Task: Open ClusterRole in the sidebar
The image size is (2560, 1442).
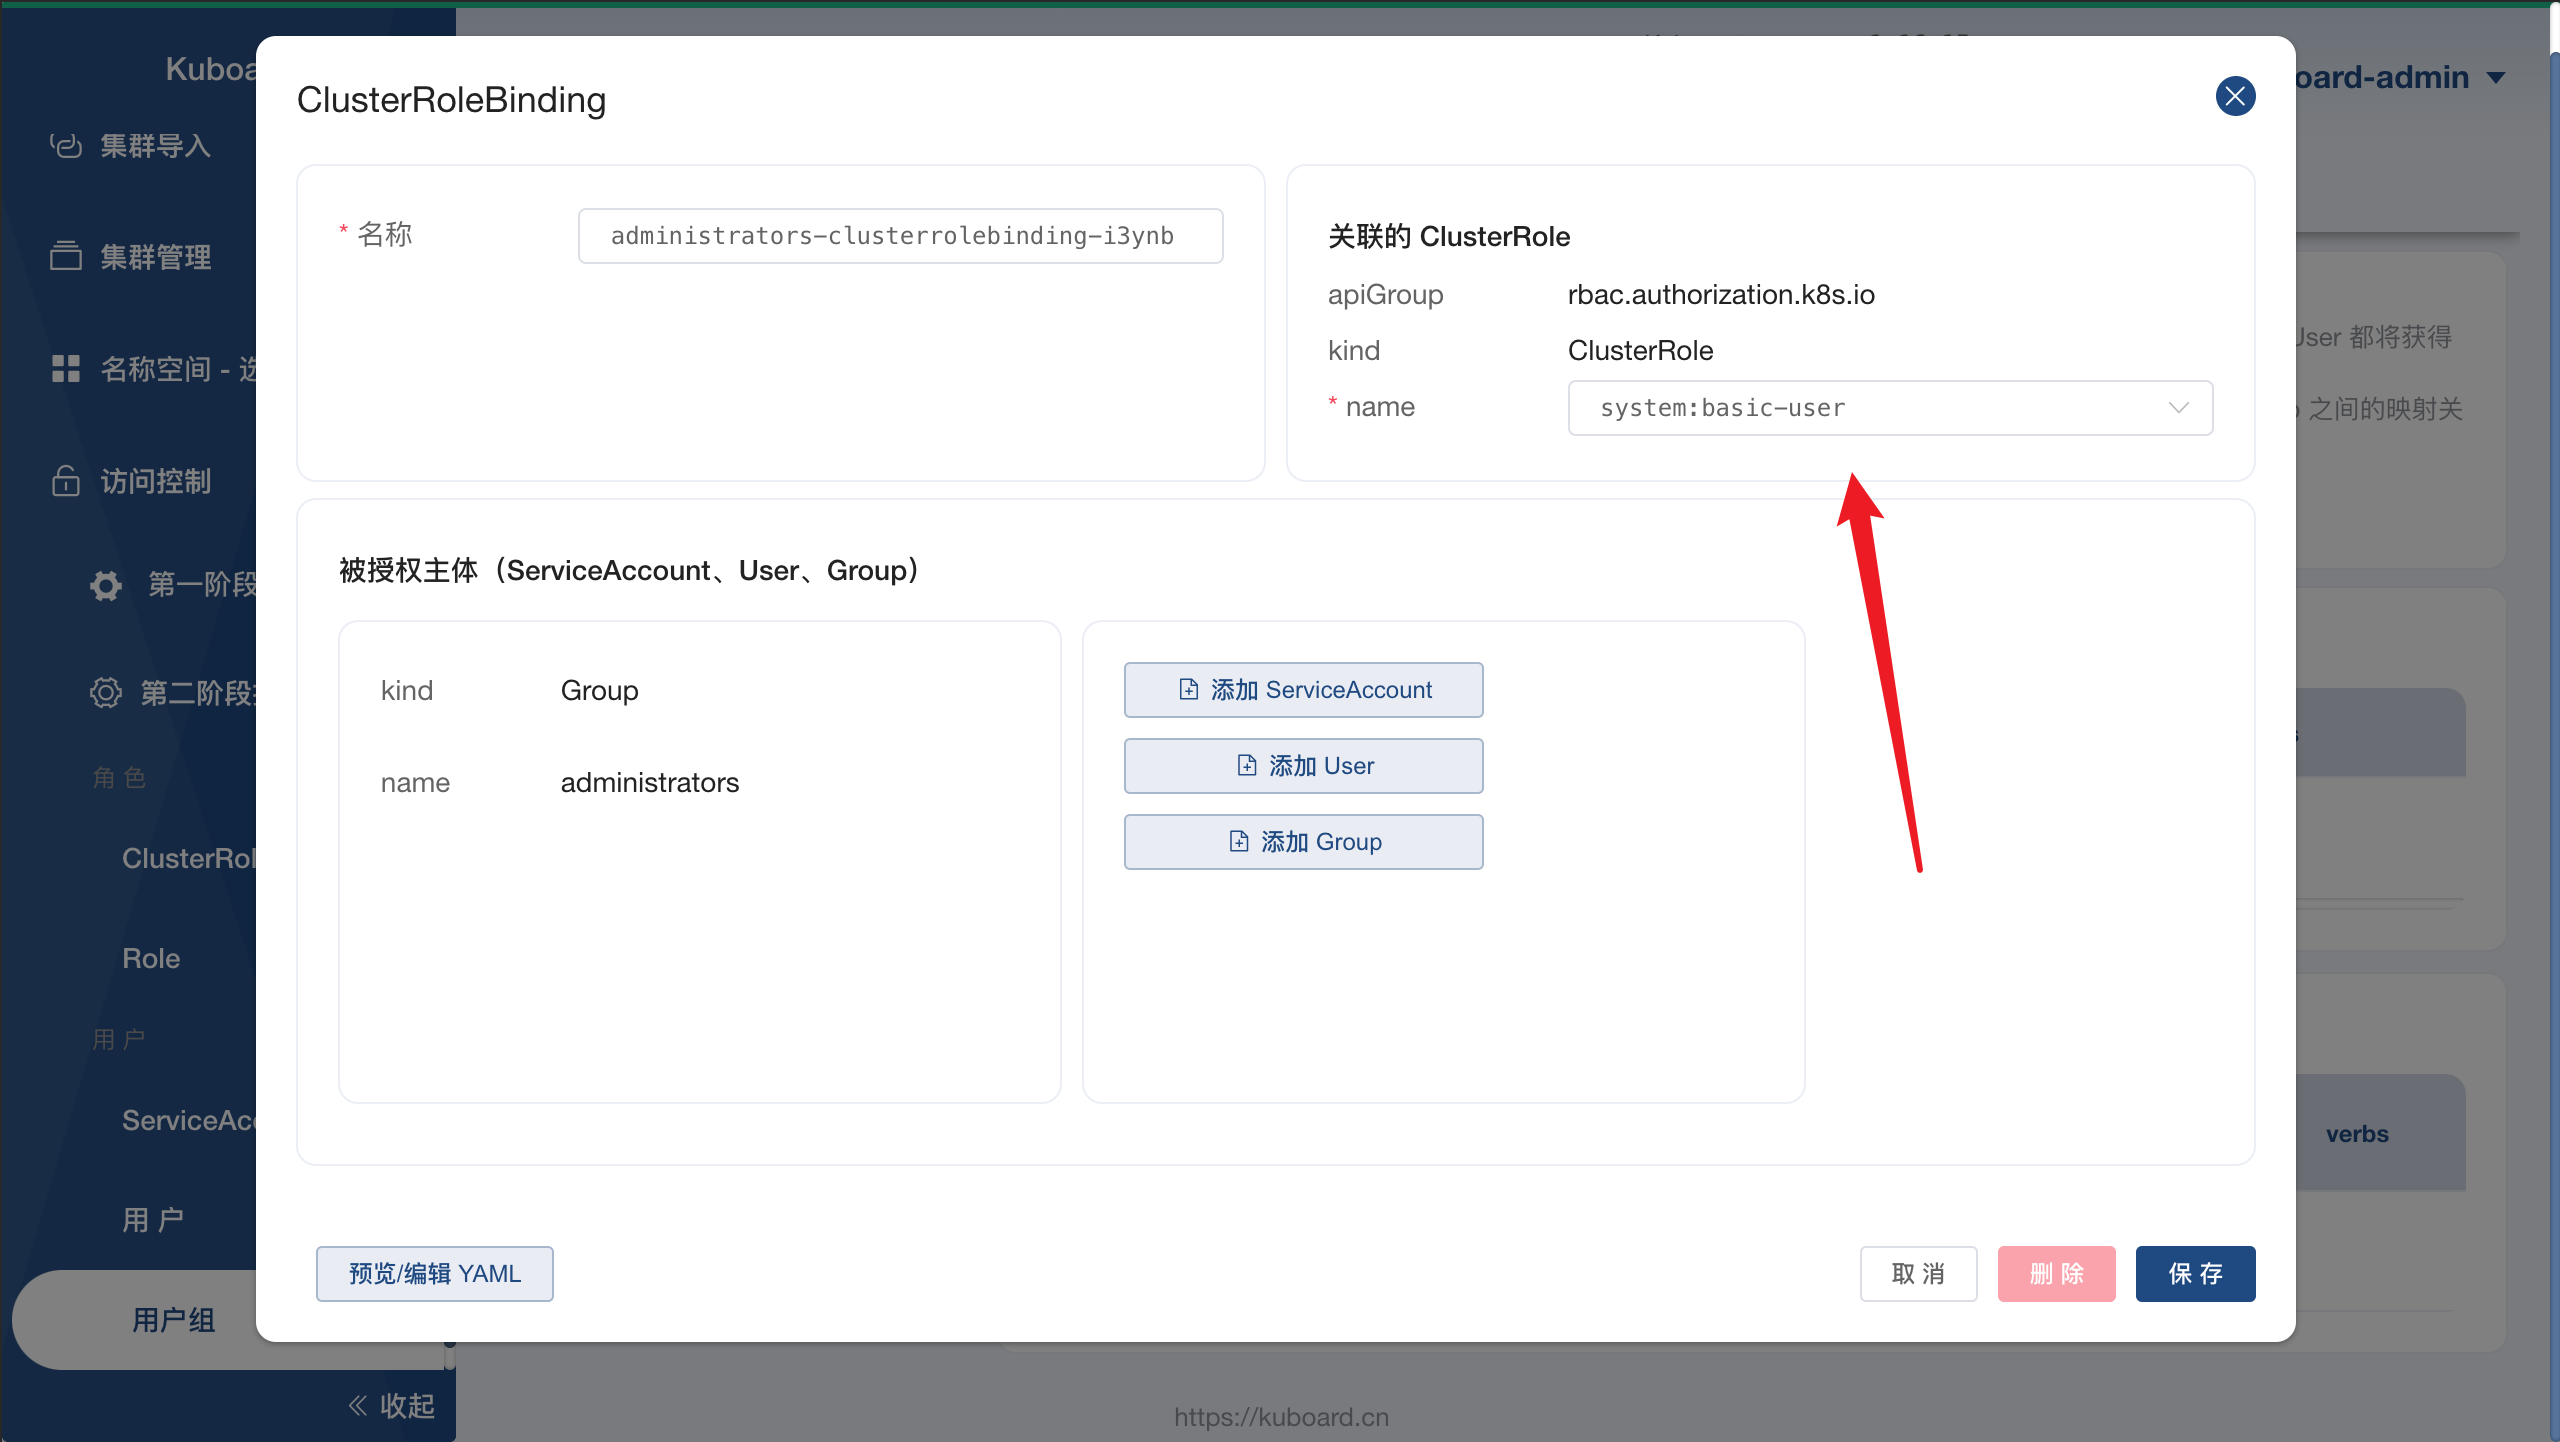Action: click(188, 859)
